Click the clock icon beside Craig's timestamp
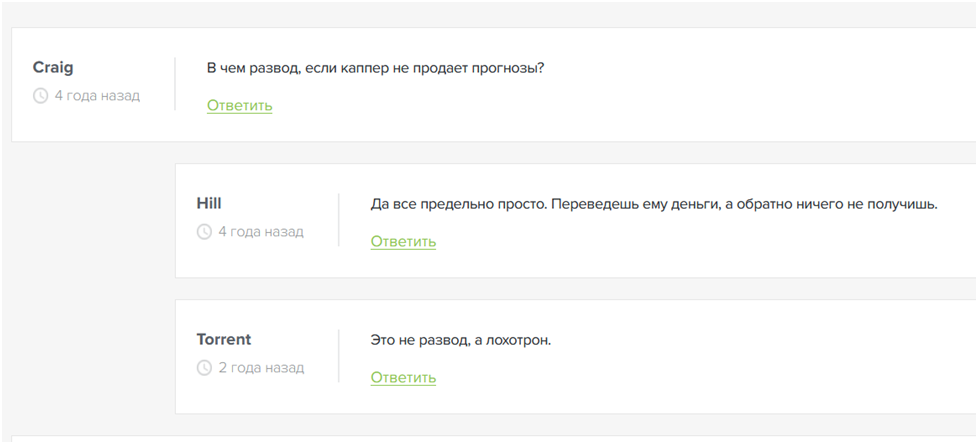The height and width of the screenshot is (444, 978). [41, 96]
